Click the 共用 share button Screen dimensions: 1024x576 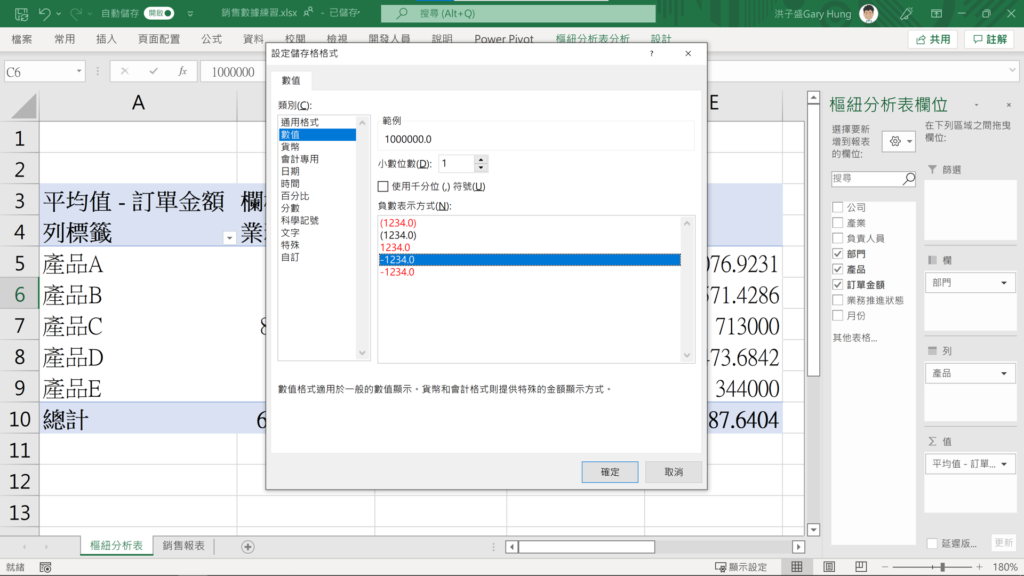pyautogui.click(x=933, y=40)
